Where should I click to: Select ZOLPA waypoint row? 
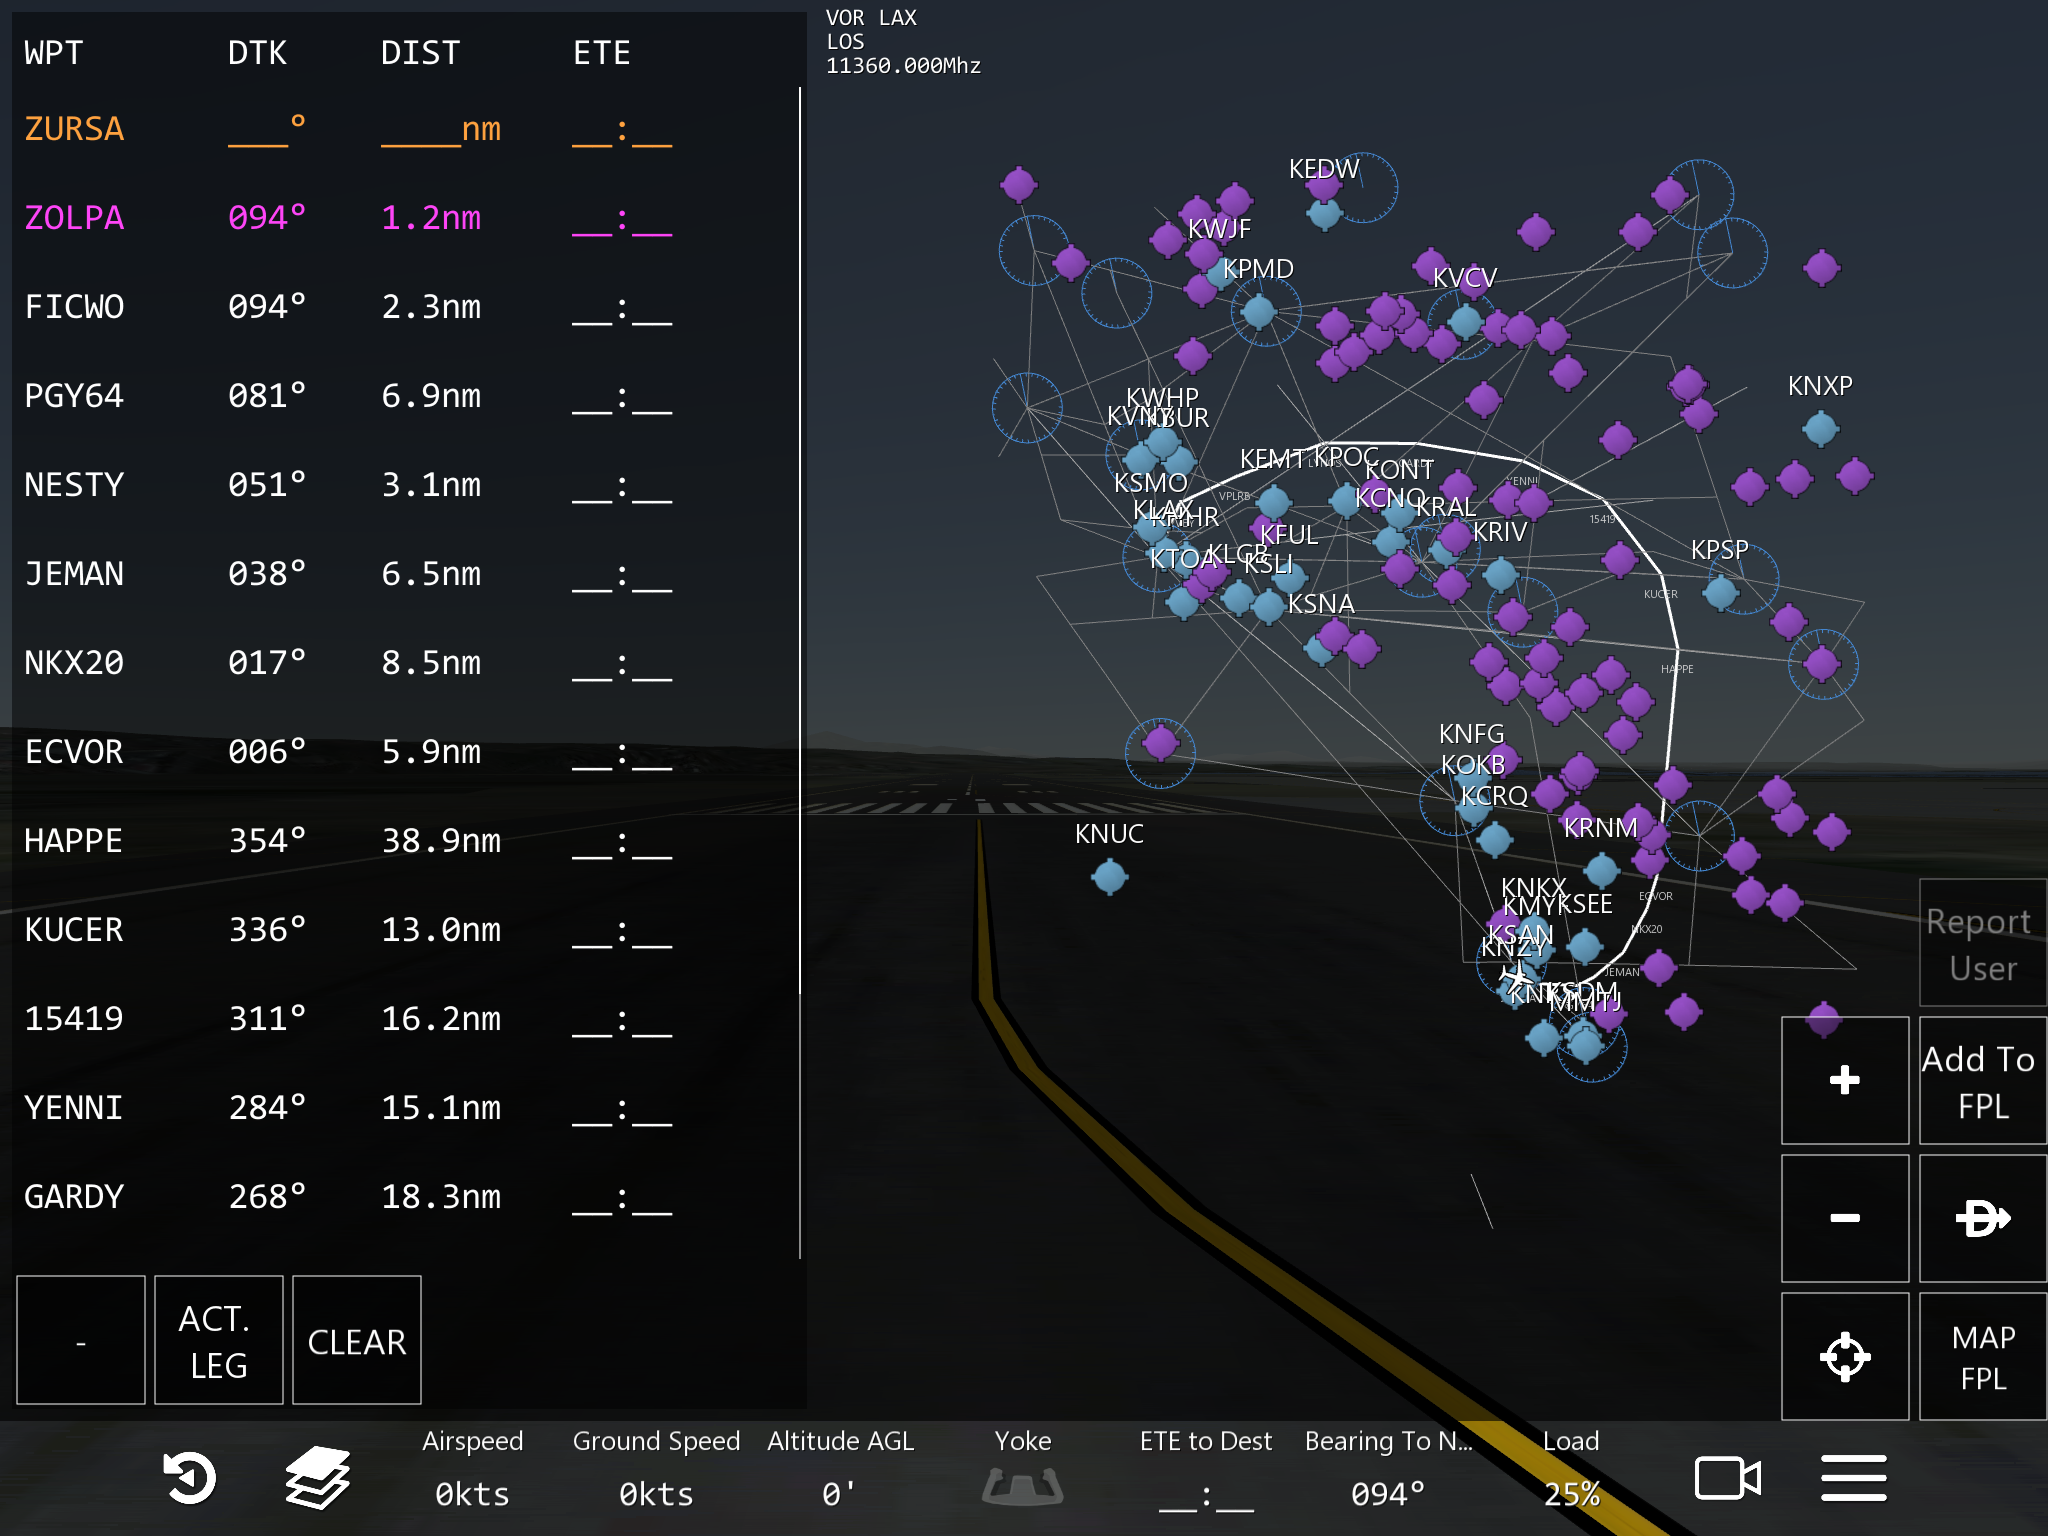[75, 218]
